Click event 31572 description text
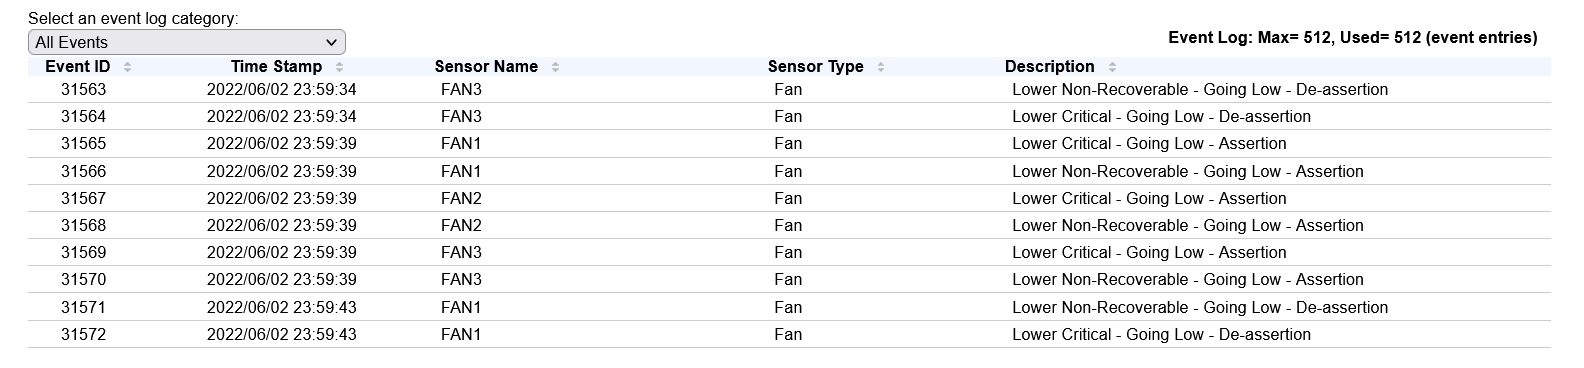 [x=1161, y=334]
